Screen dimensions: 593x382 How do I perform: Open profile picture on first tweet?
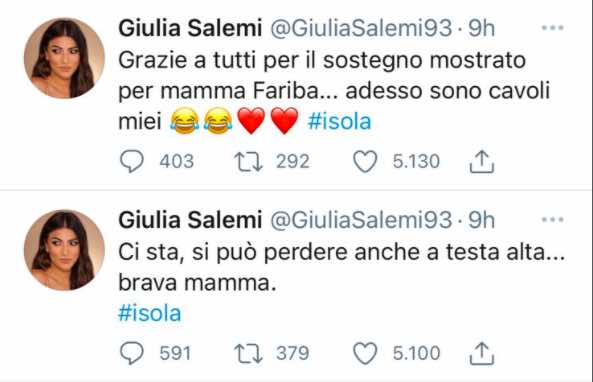click(64, 58)
